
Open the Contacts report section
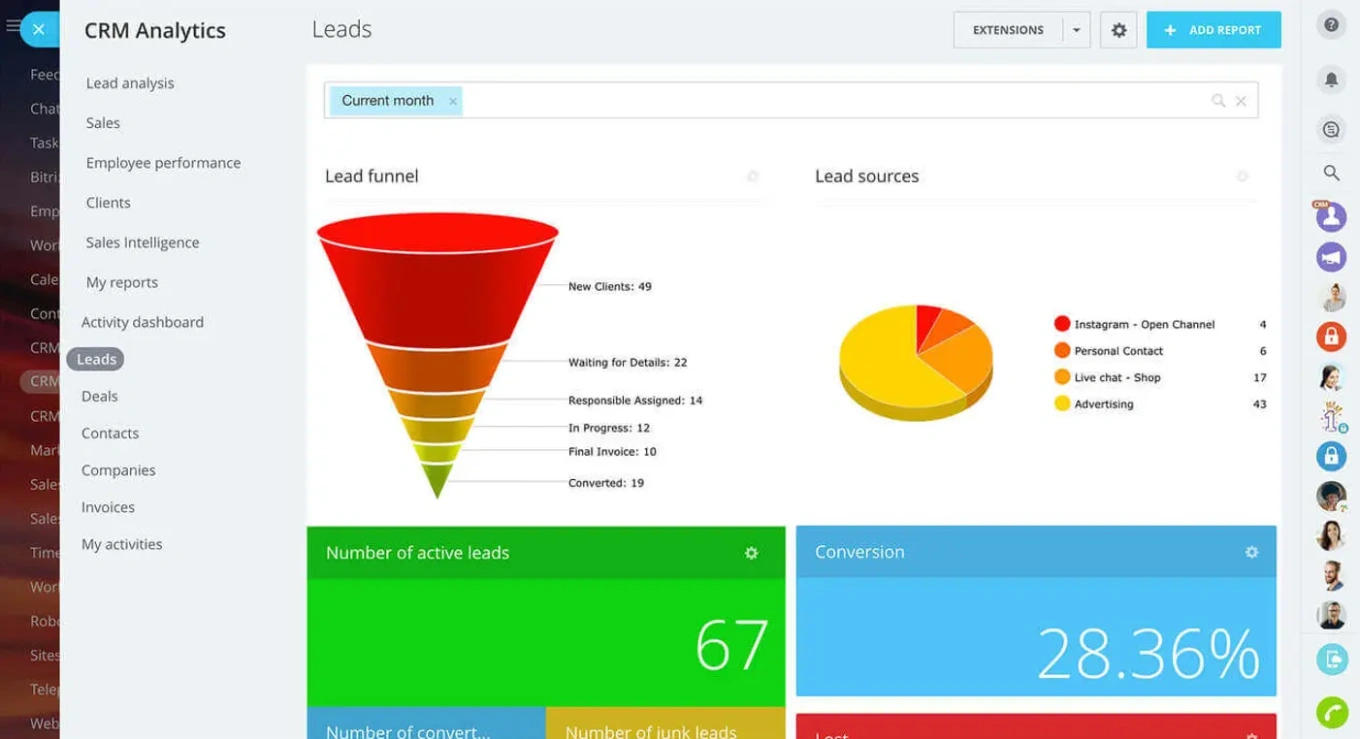point(109,433)
